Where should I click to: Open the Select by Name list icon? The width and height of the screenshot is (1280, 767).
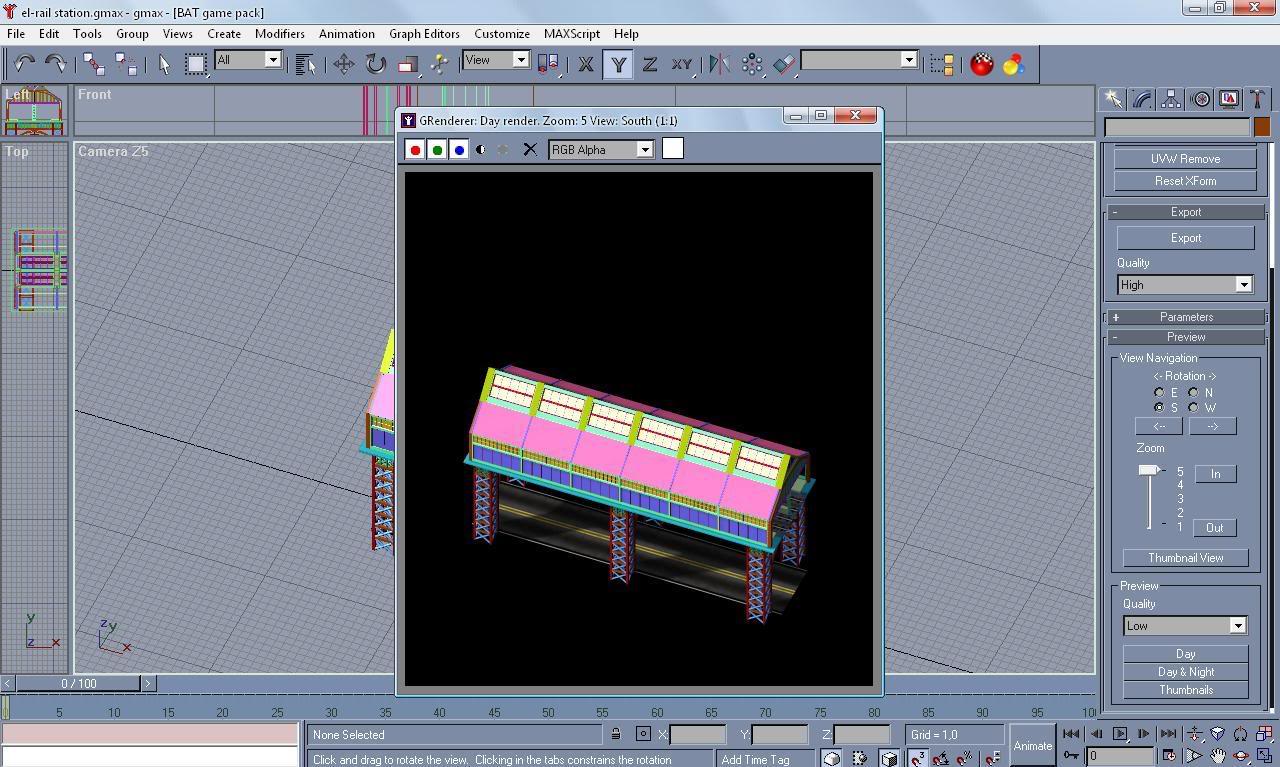(306, 64)
